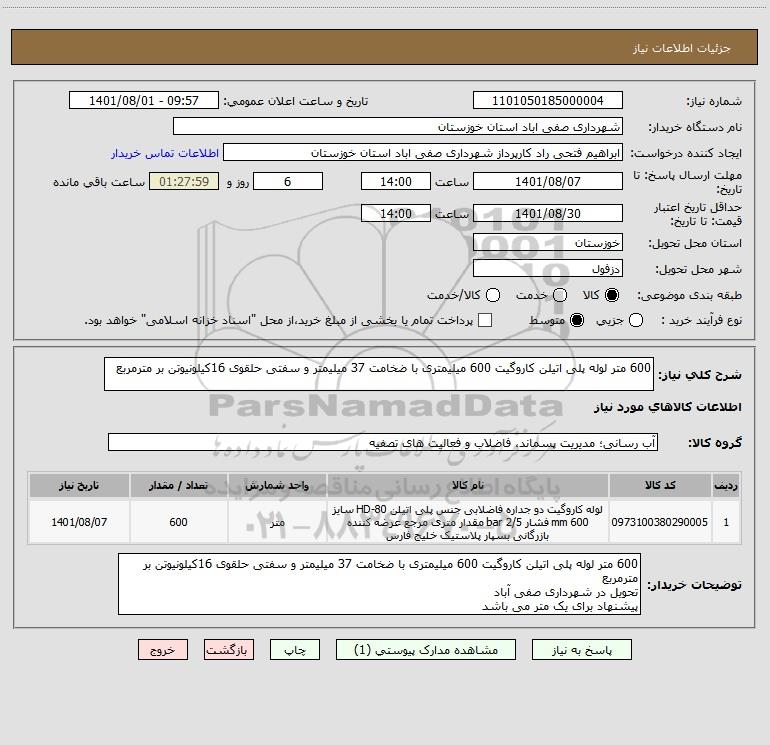Select the کالا radio button

(x=612, y=295)
